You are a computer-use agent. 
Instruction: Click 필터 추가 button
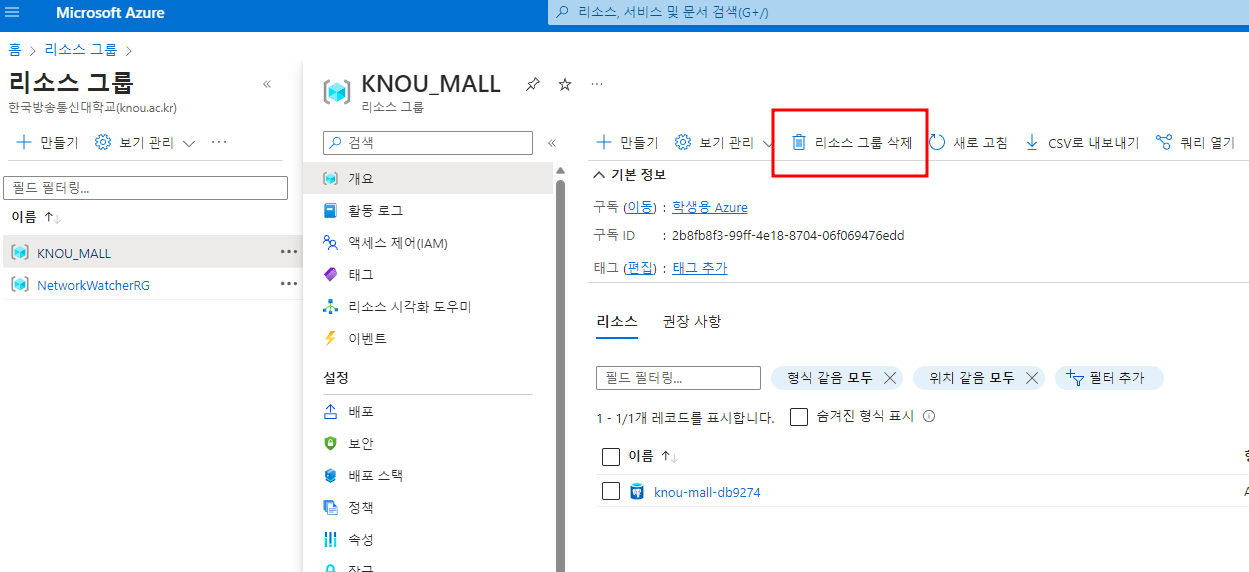(1109, 378)
